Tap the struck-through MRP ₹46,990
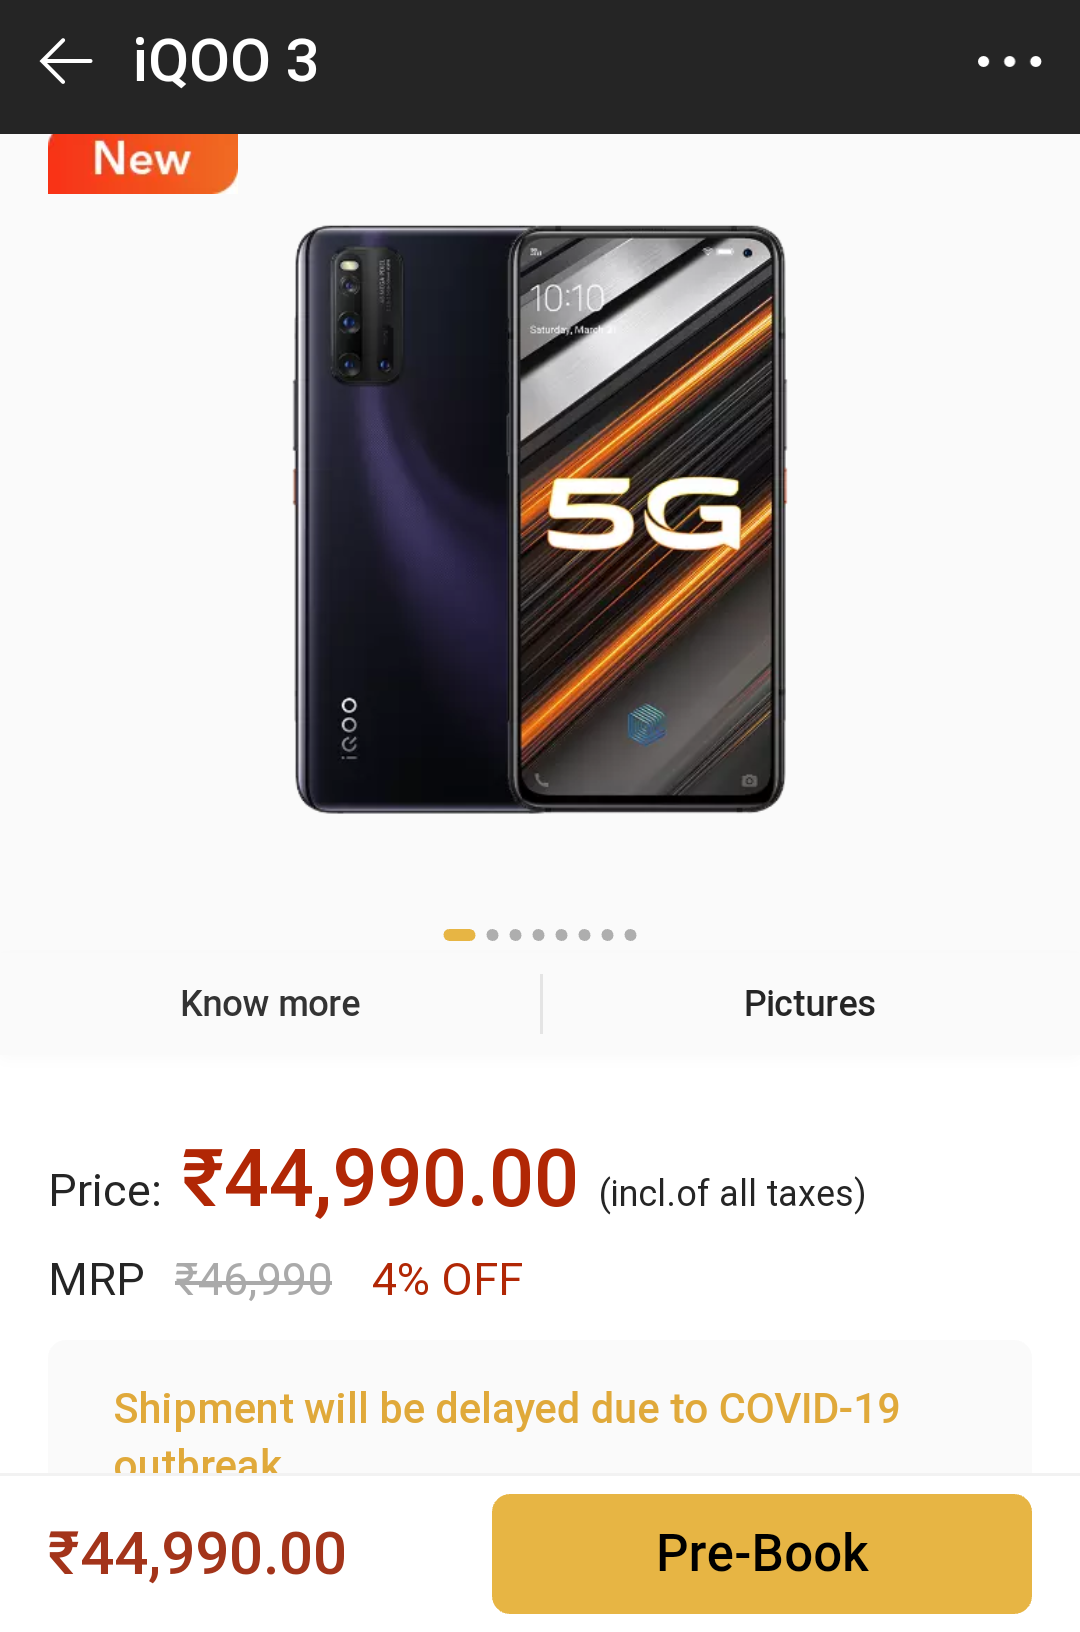The height and width of the screenshot is (1632, 1080). click(x=253, y=1280)
